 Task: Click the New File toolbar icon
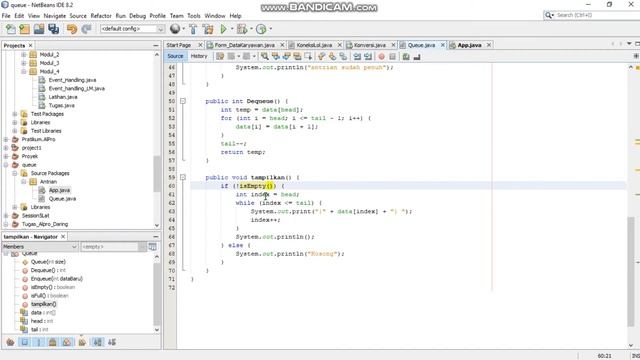pos(11,29)
